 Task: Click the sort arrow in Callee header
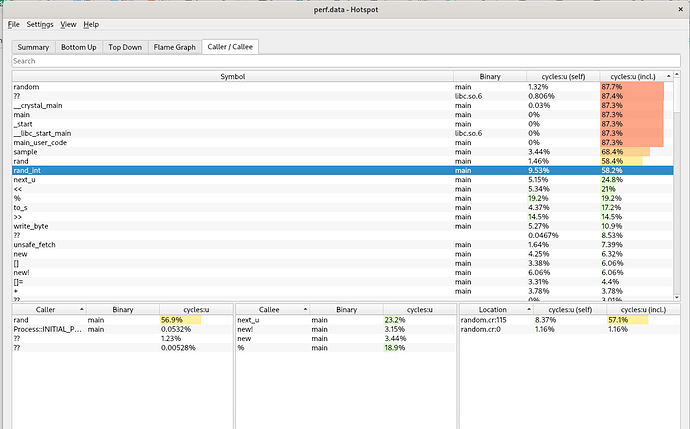point(305,309)
